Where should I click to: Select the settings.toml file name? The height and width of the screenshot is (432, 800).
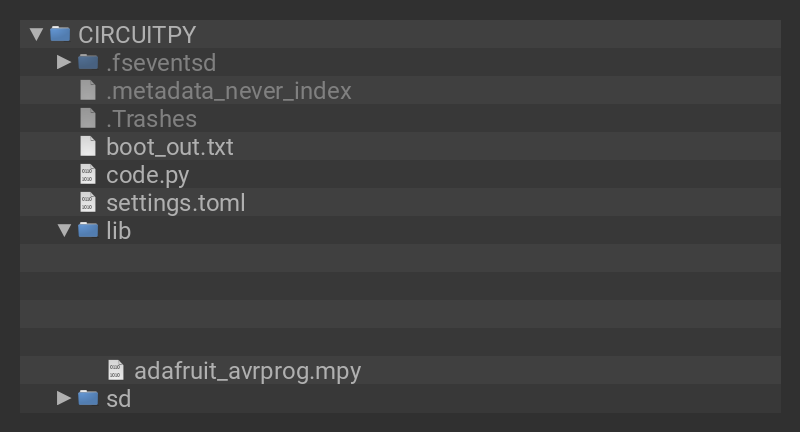pyautogui.click(x=175, y=202)
